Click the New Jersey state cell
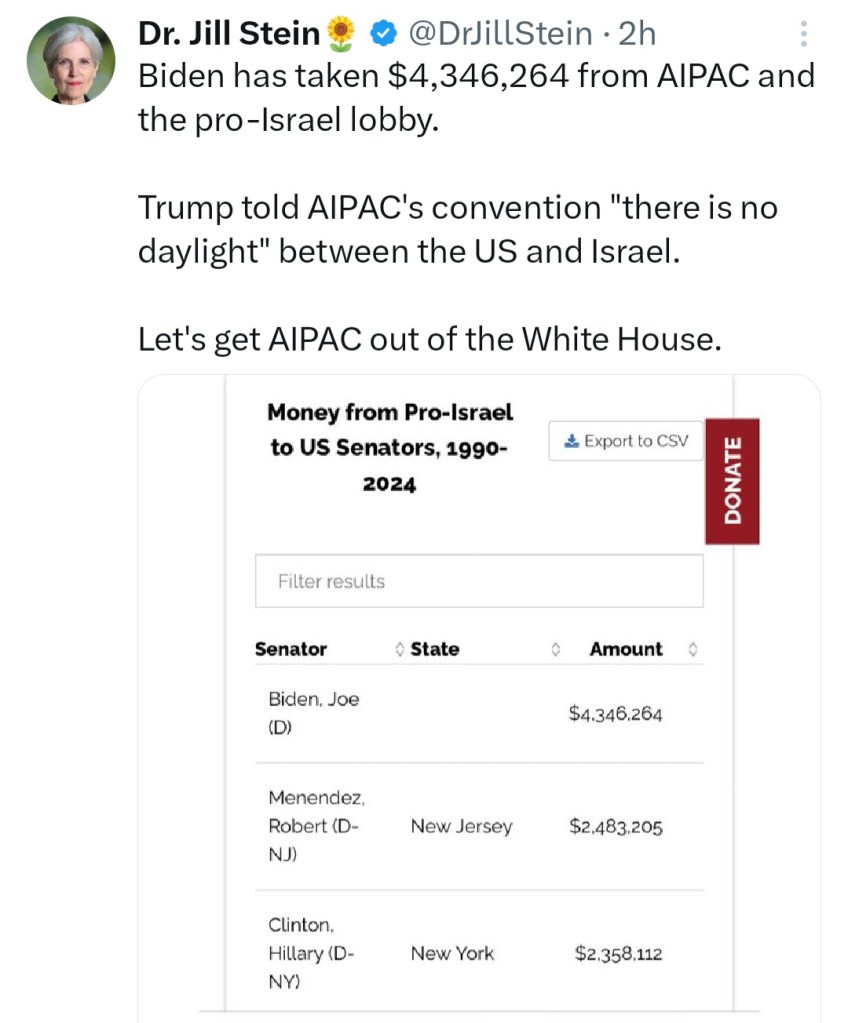 [461, 826]
